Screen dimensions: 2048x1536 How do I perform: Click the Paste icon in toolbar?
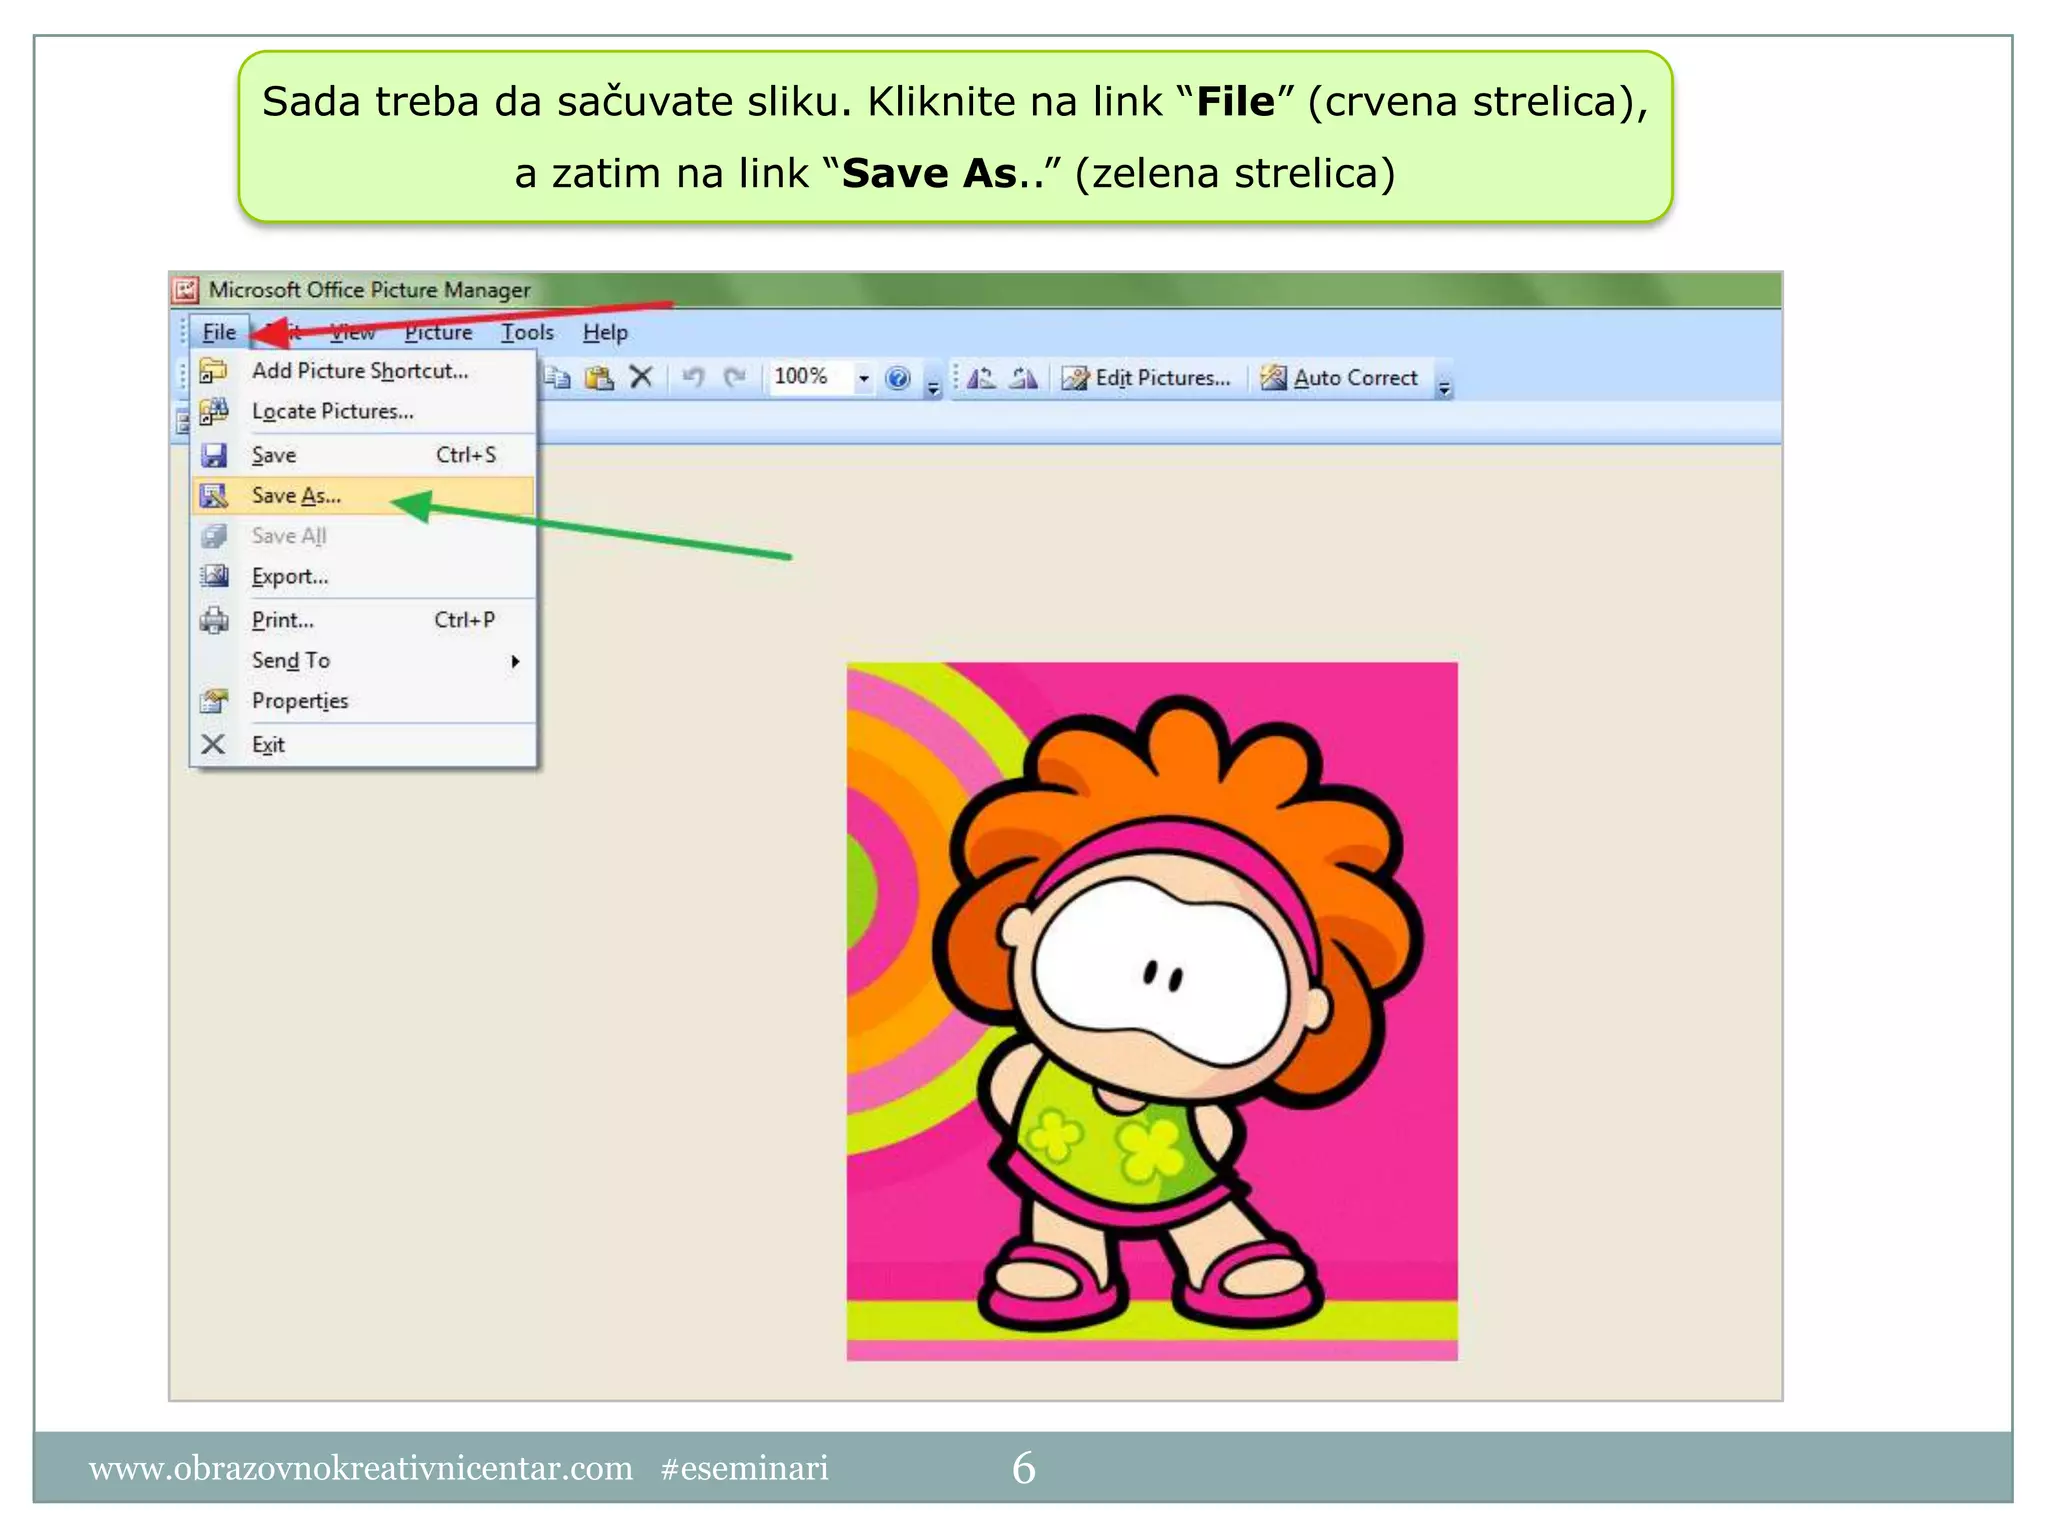pos(599,378)
